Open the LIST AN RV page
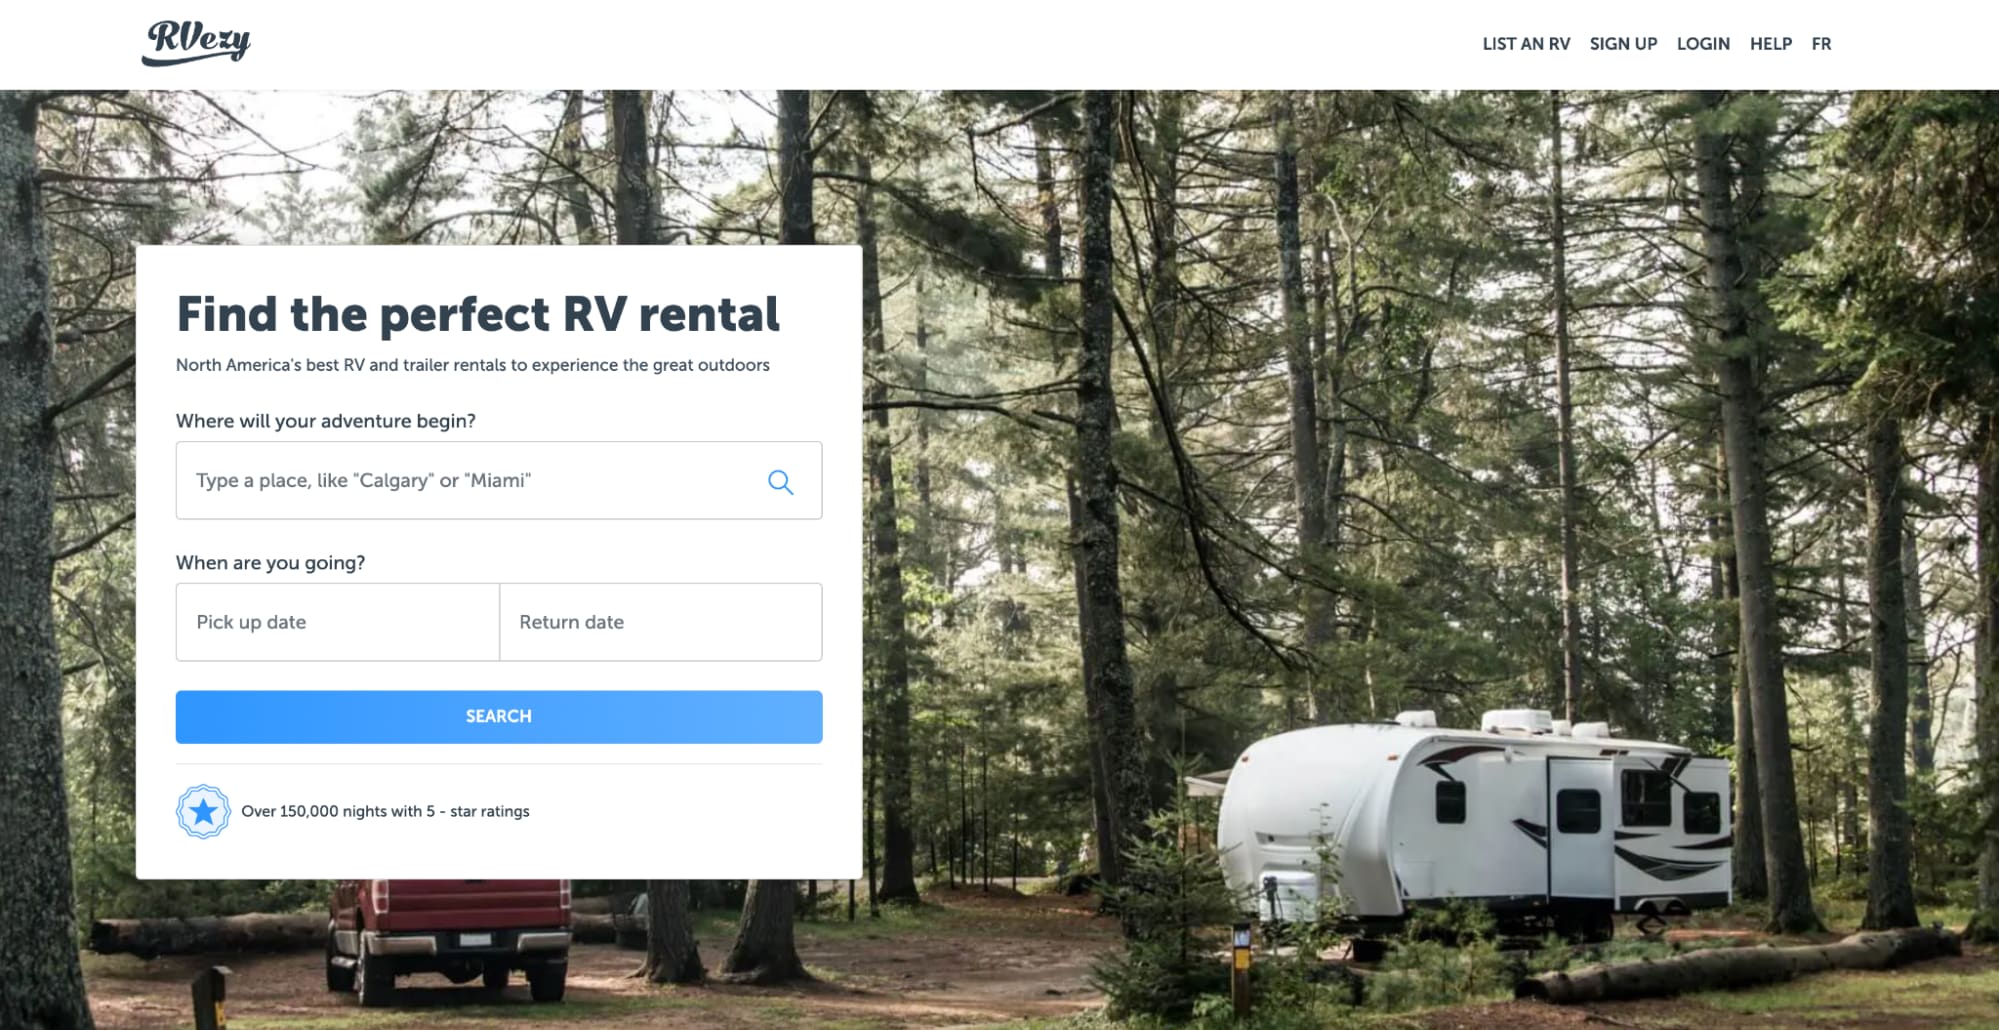The height and width of the screenshot is (1030, 1999). 1526,44
